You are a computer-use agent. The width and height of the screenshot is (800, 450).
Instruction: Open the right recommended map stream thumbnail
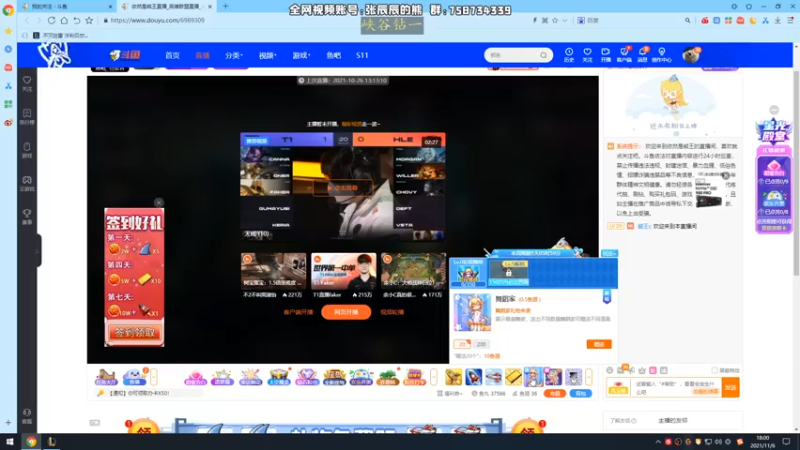coord(413,271)
